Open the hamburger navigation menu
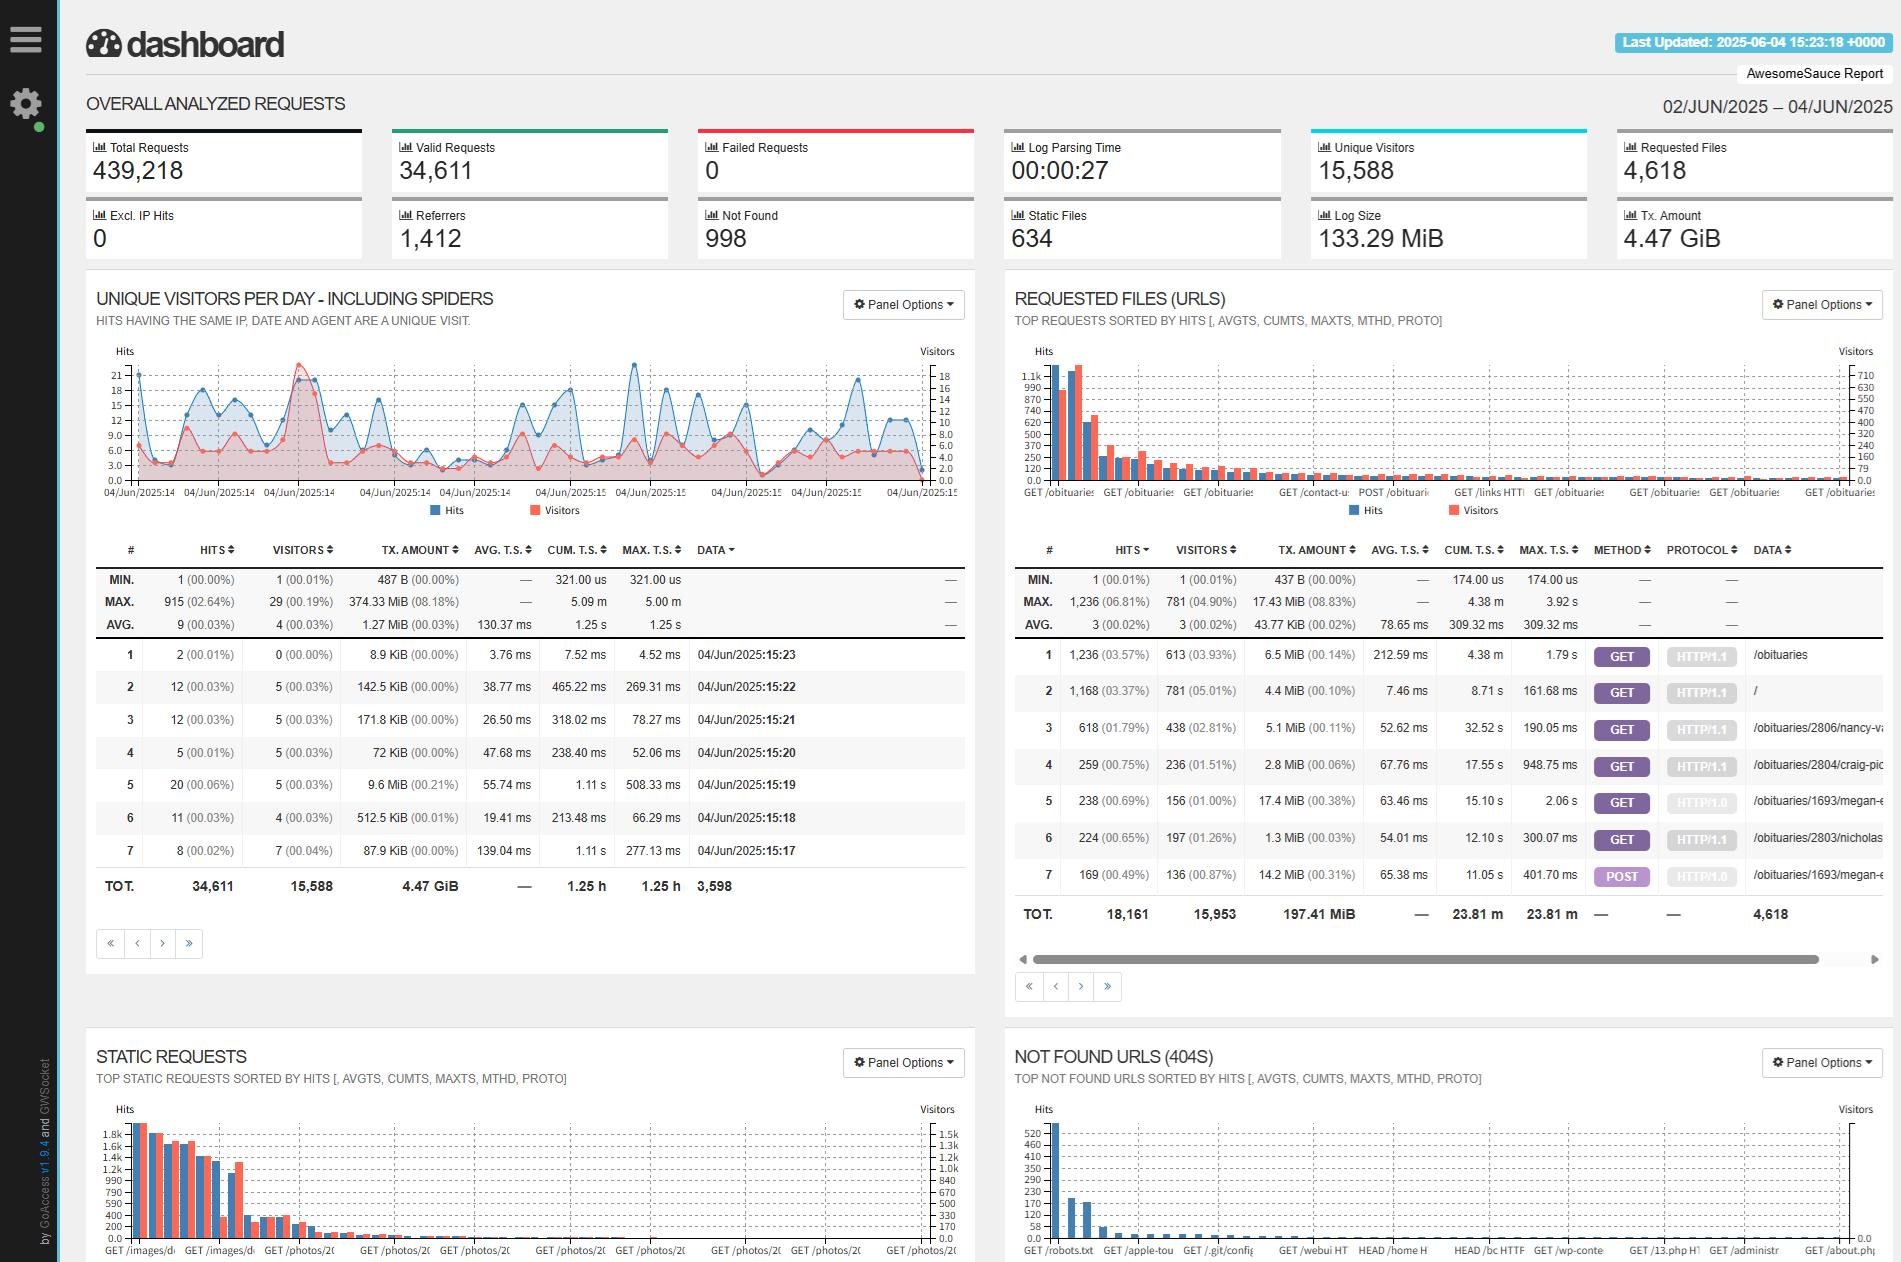The width and height of the screenshot is (1901, 1262). pos(26,40)
